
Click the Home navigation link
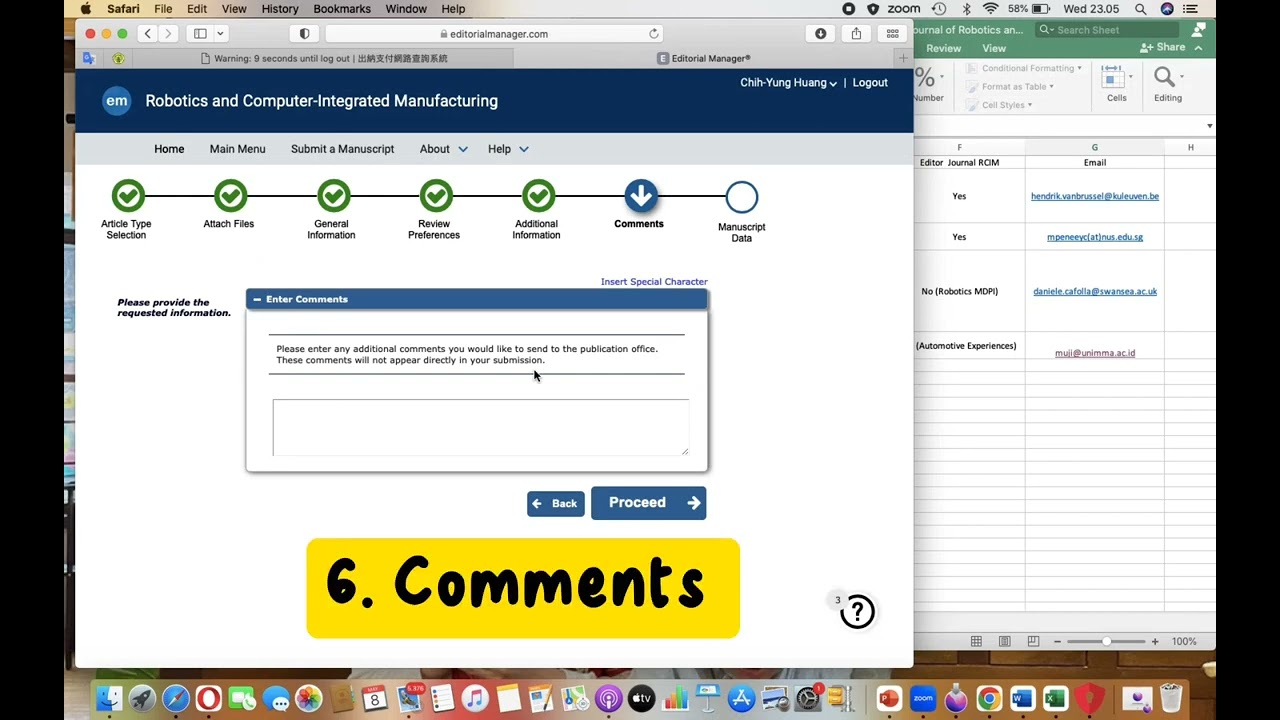click(169, 149)
